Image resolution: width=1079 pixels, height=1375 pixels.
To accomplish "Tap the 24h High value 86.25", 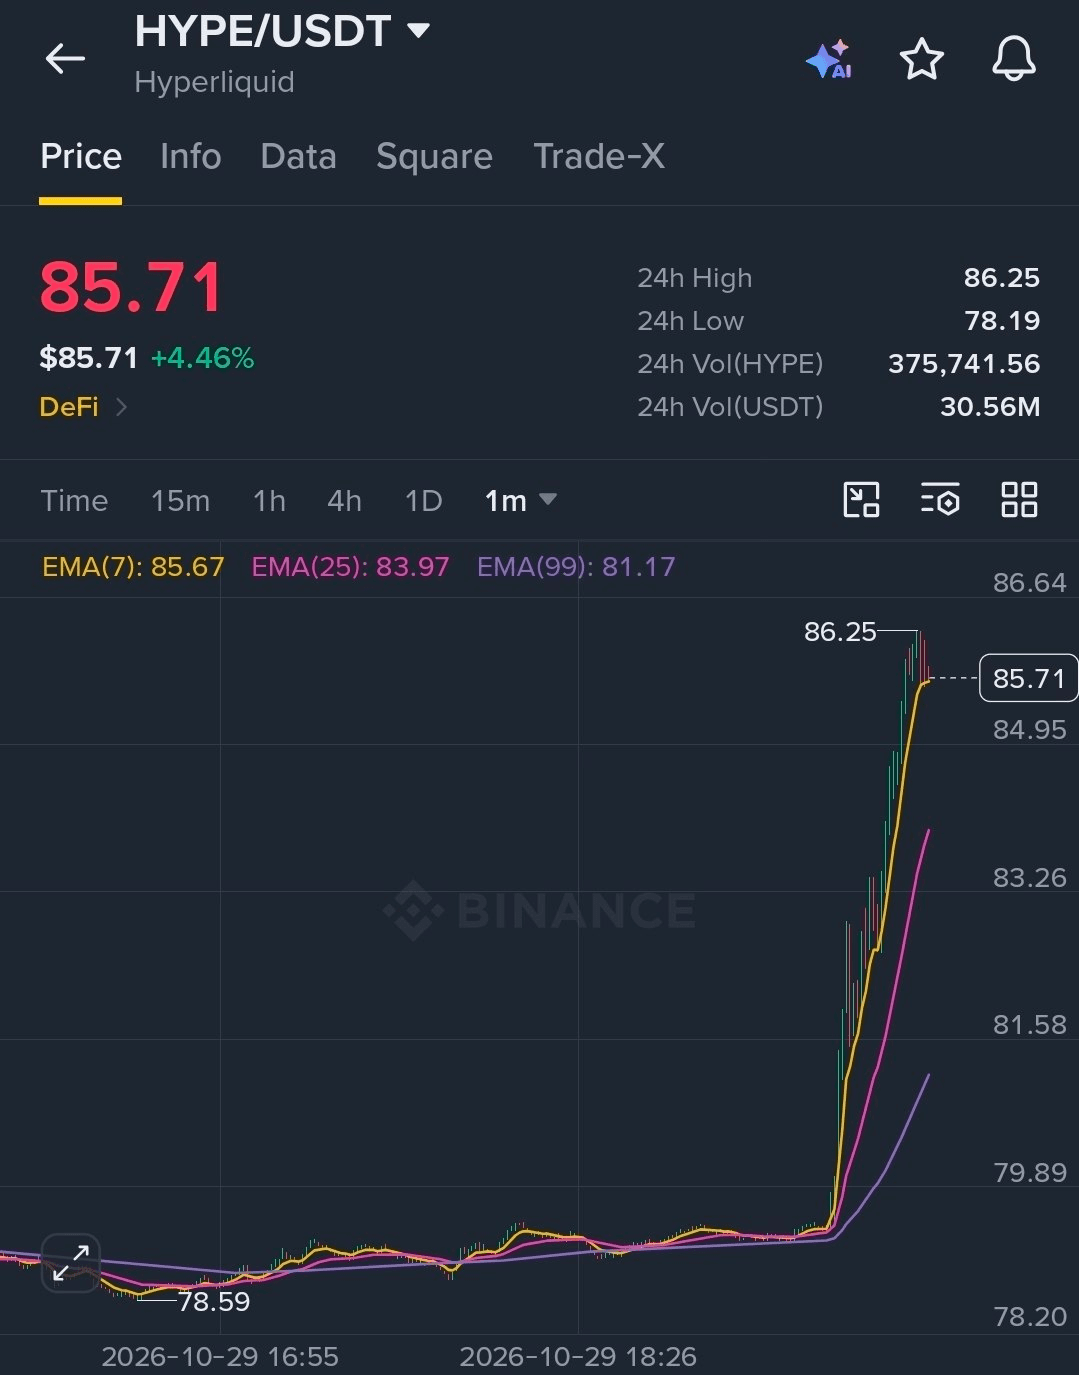I will coord(1001,278).
